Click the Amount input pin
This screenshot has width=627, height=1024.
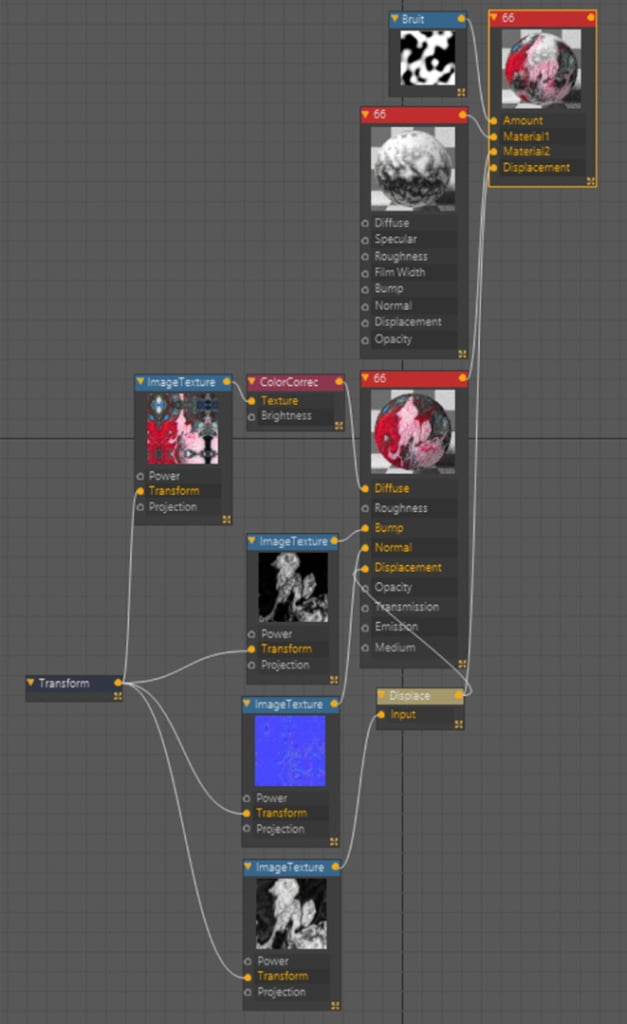493,120
